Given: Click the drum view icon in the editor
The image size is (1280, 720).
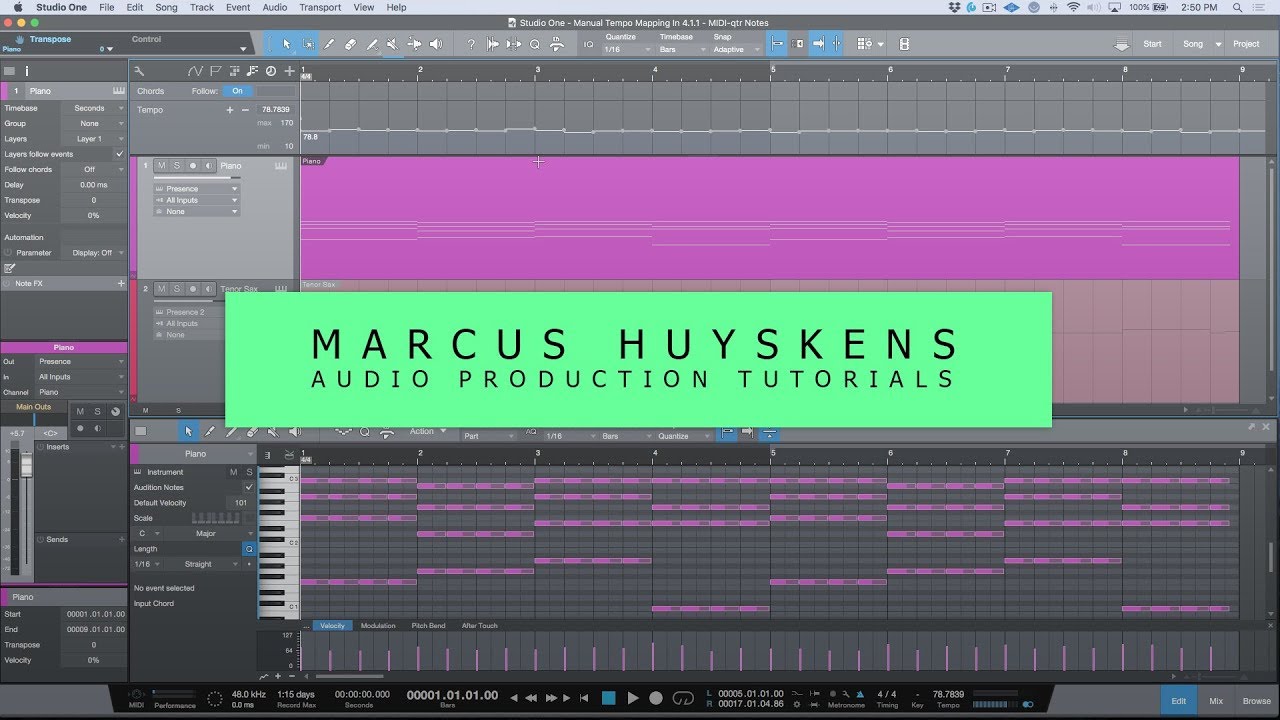Looking at the screenshot, I should [x=289, y=454].
